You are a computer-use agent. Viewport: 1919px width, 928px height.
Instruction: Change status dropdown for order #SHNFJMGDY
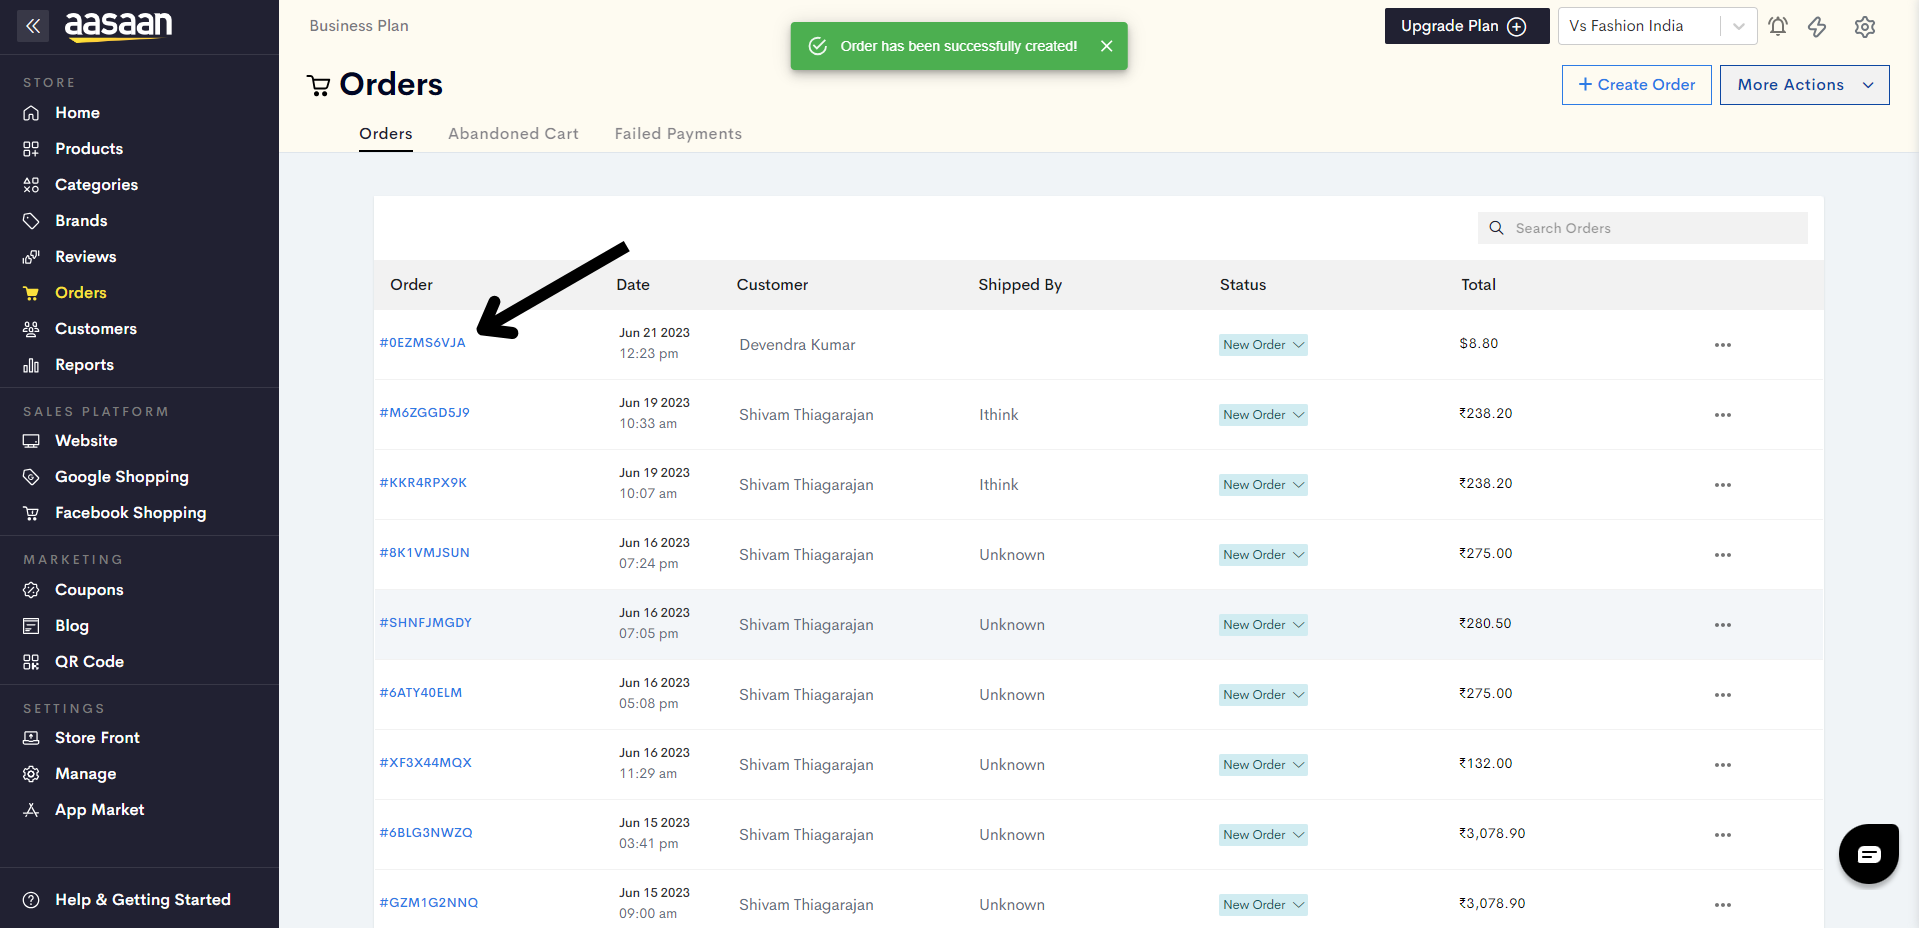coord(1263,625)
